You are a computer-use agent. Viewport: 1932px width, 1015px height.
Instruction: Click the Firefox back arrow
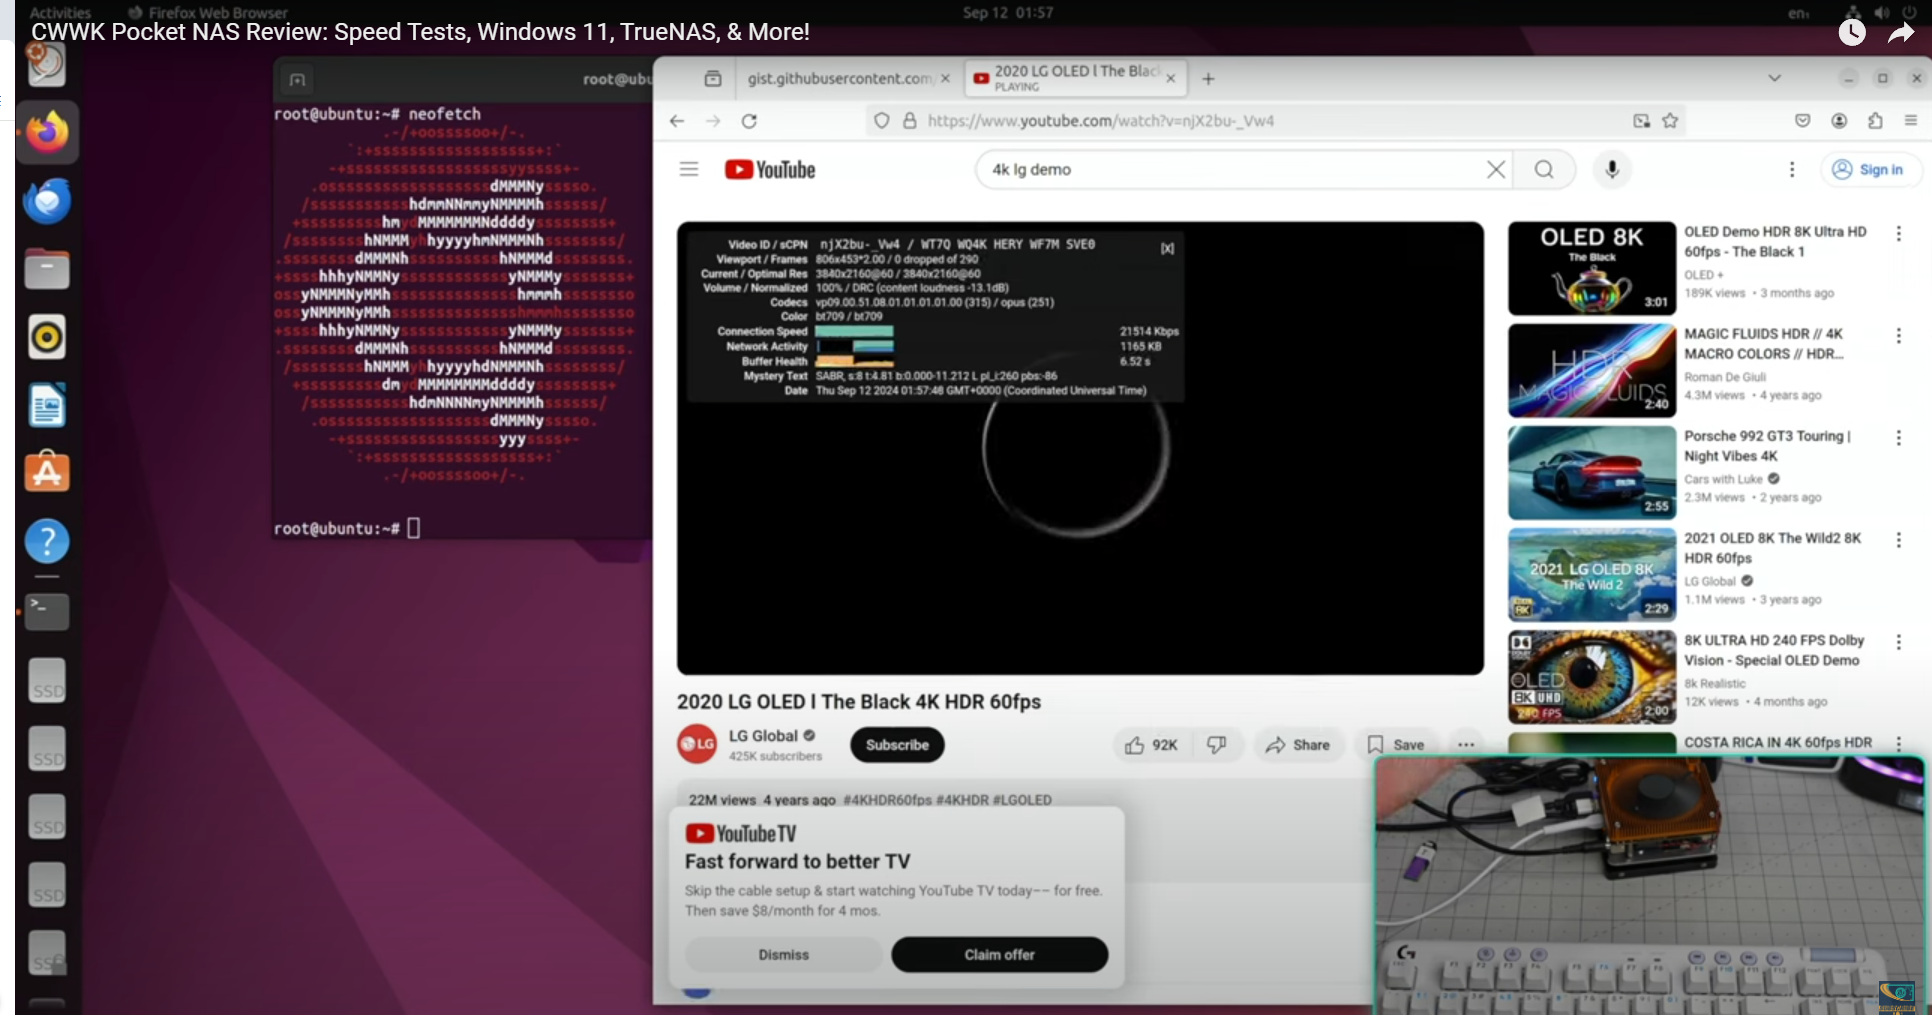tap(677, 121)
